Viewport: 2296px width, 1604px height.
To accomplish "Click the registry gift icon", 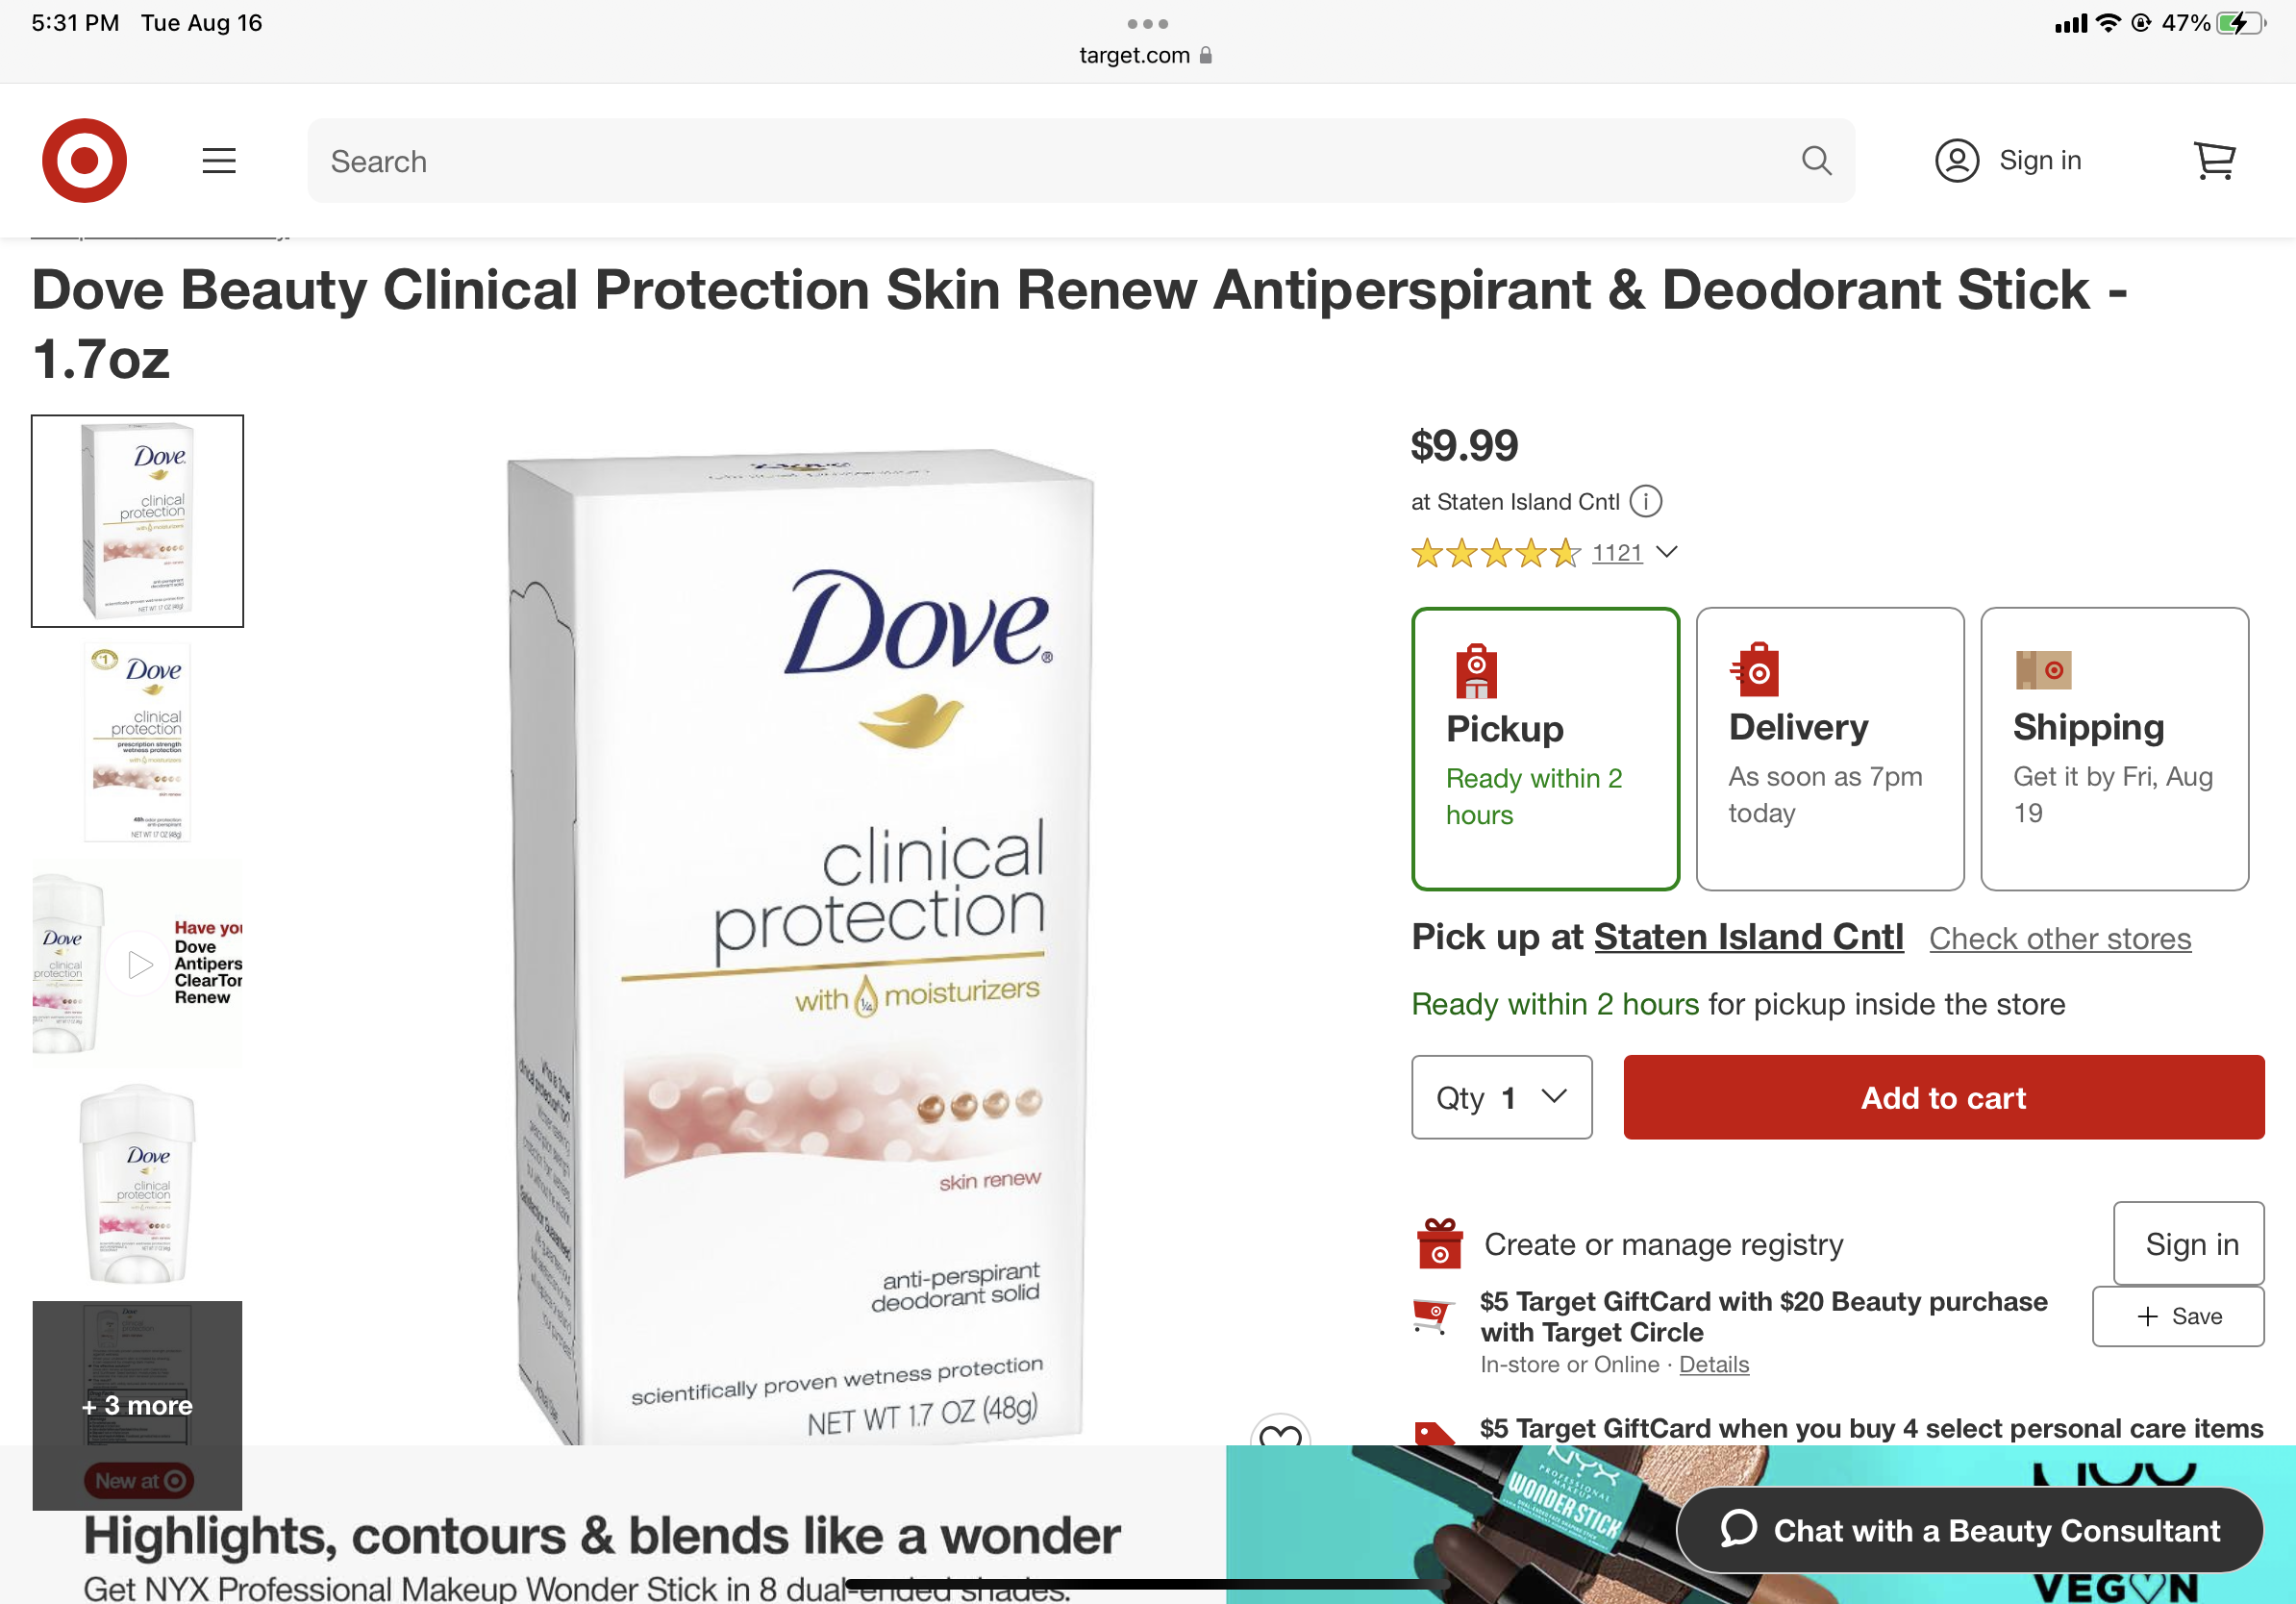I will (x=1439, y=1243).
